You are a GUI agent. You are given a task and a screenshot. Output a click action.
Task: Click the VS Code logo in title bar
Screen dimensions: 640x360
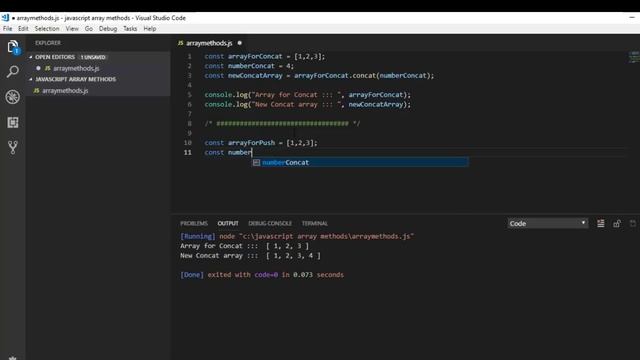click(x=5, y=18)
